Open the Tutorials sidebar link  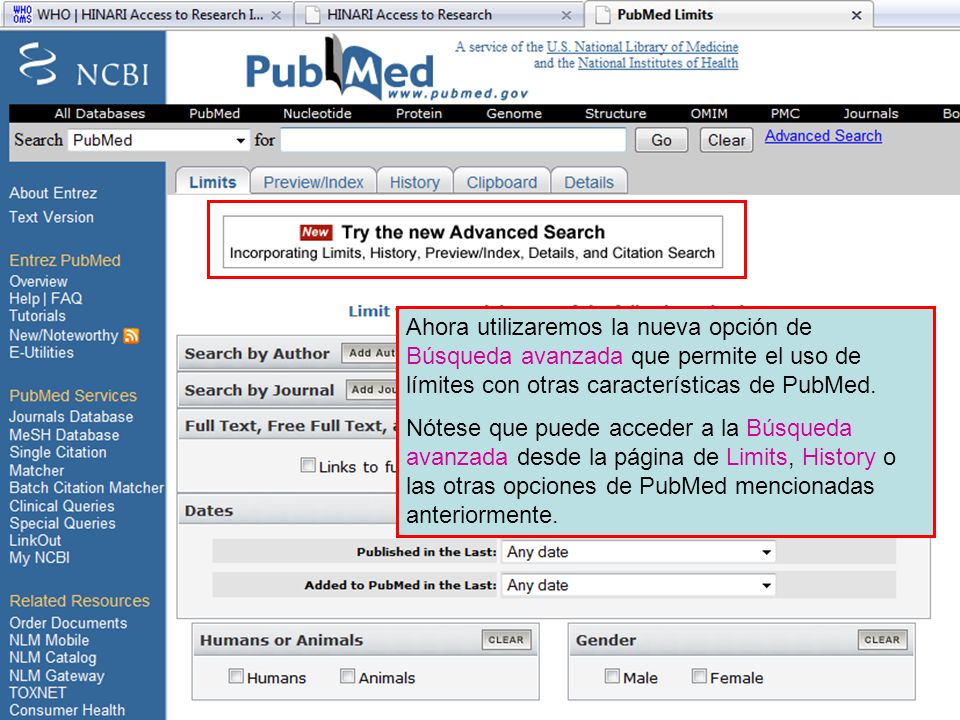coord(37,316)
